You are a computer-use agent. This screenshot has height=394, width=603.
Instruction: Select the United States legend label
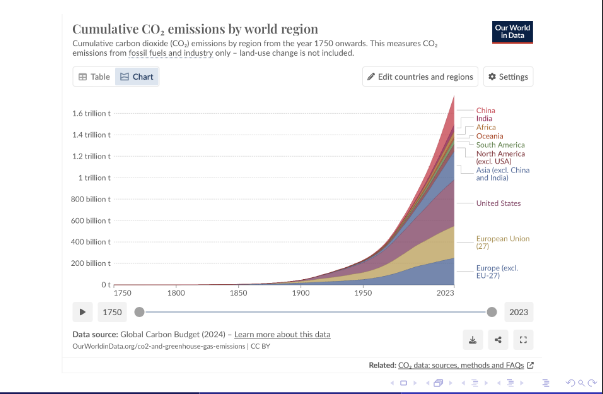click(x=498, y=203)
